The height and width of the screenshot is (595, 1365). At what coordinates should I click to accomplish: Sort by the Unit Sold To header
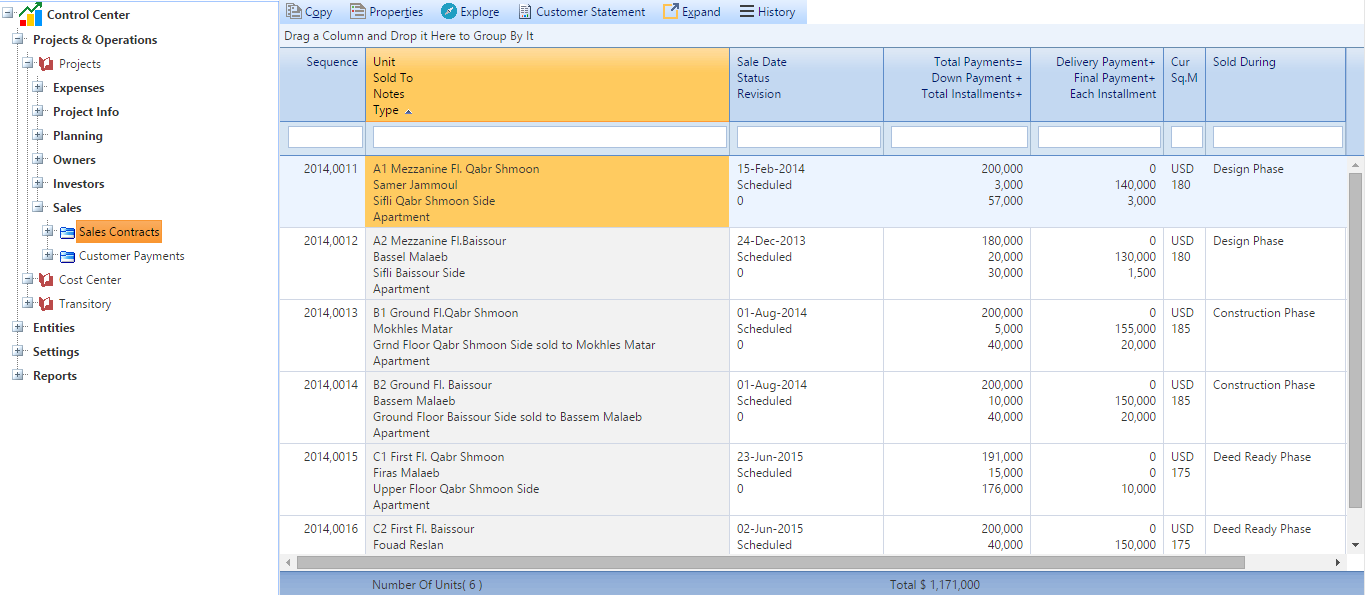coord(547,85)
